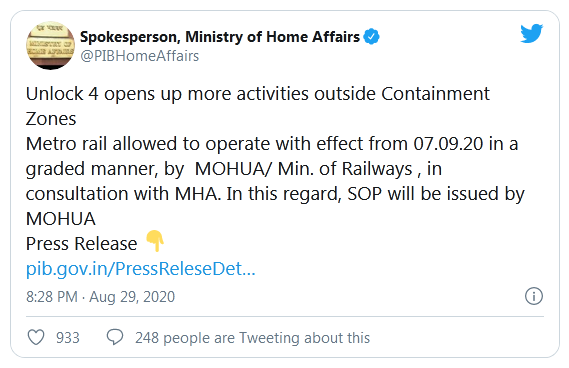
Task: Click the 933 likes count
Action: (67, 338)
